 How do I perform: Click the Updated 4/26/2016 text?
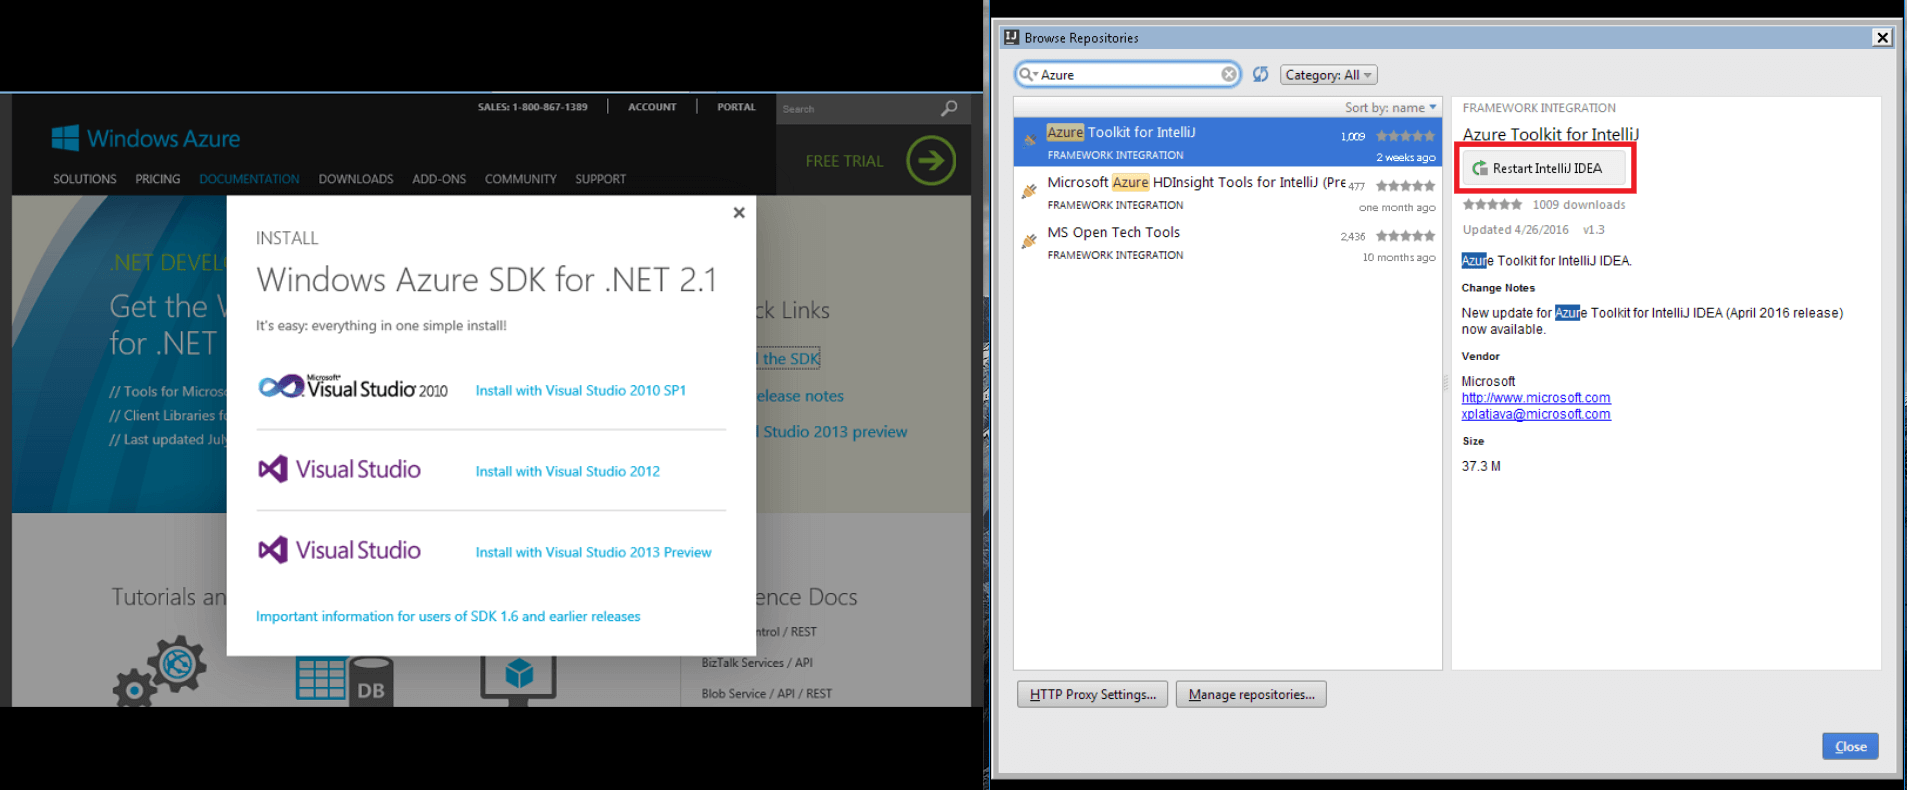point(1515,229)
